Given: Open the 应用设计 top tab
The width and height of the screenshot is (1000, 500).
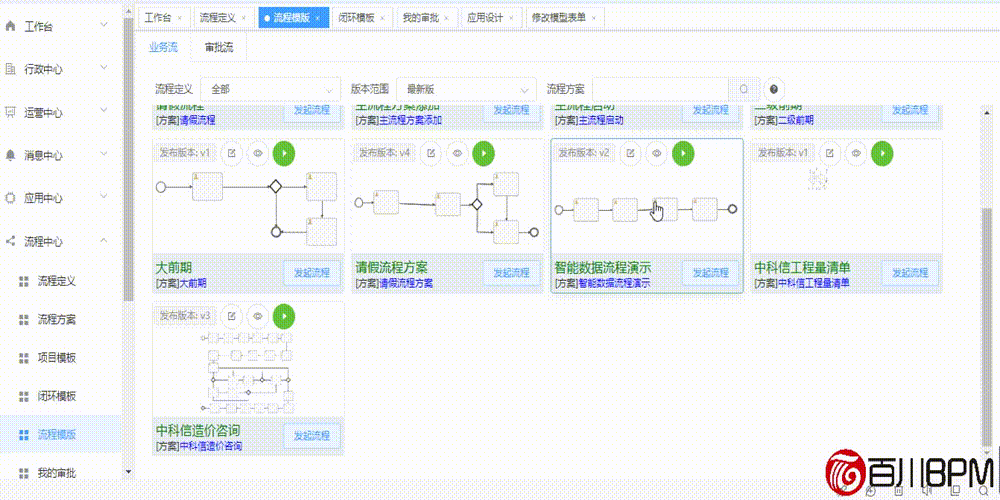Looking at the screenshot, I should coord(491,18).
